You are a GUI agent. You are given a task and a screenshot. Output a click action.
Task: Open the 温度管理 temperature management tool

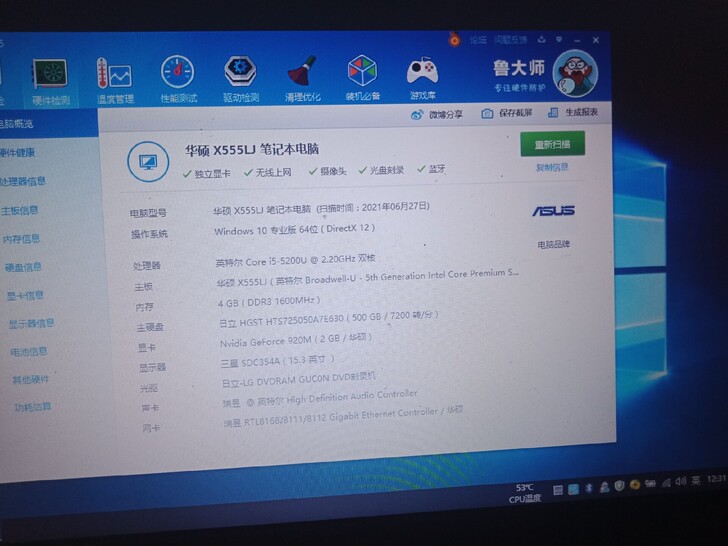pos(114,80)
